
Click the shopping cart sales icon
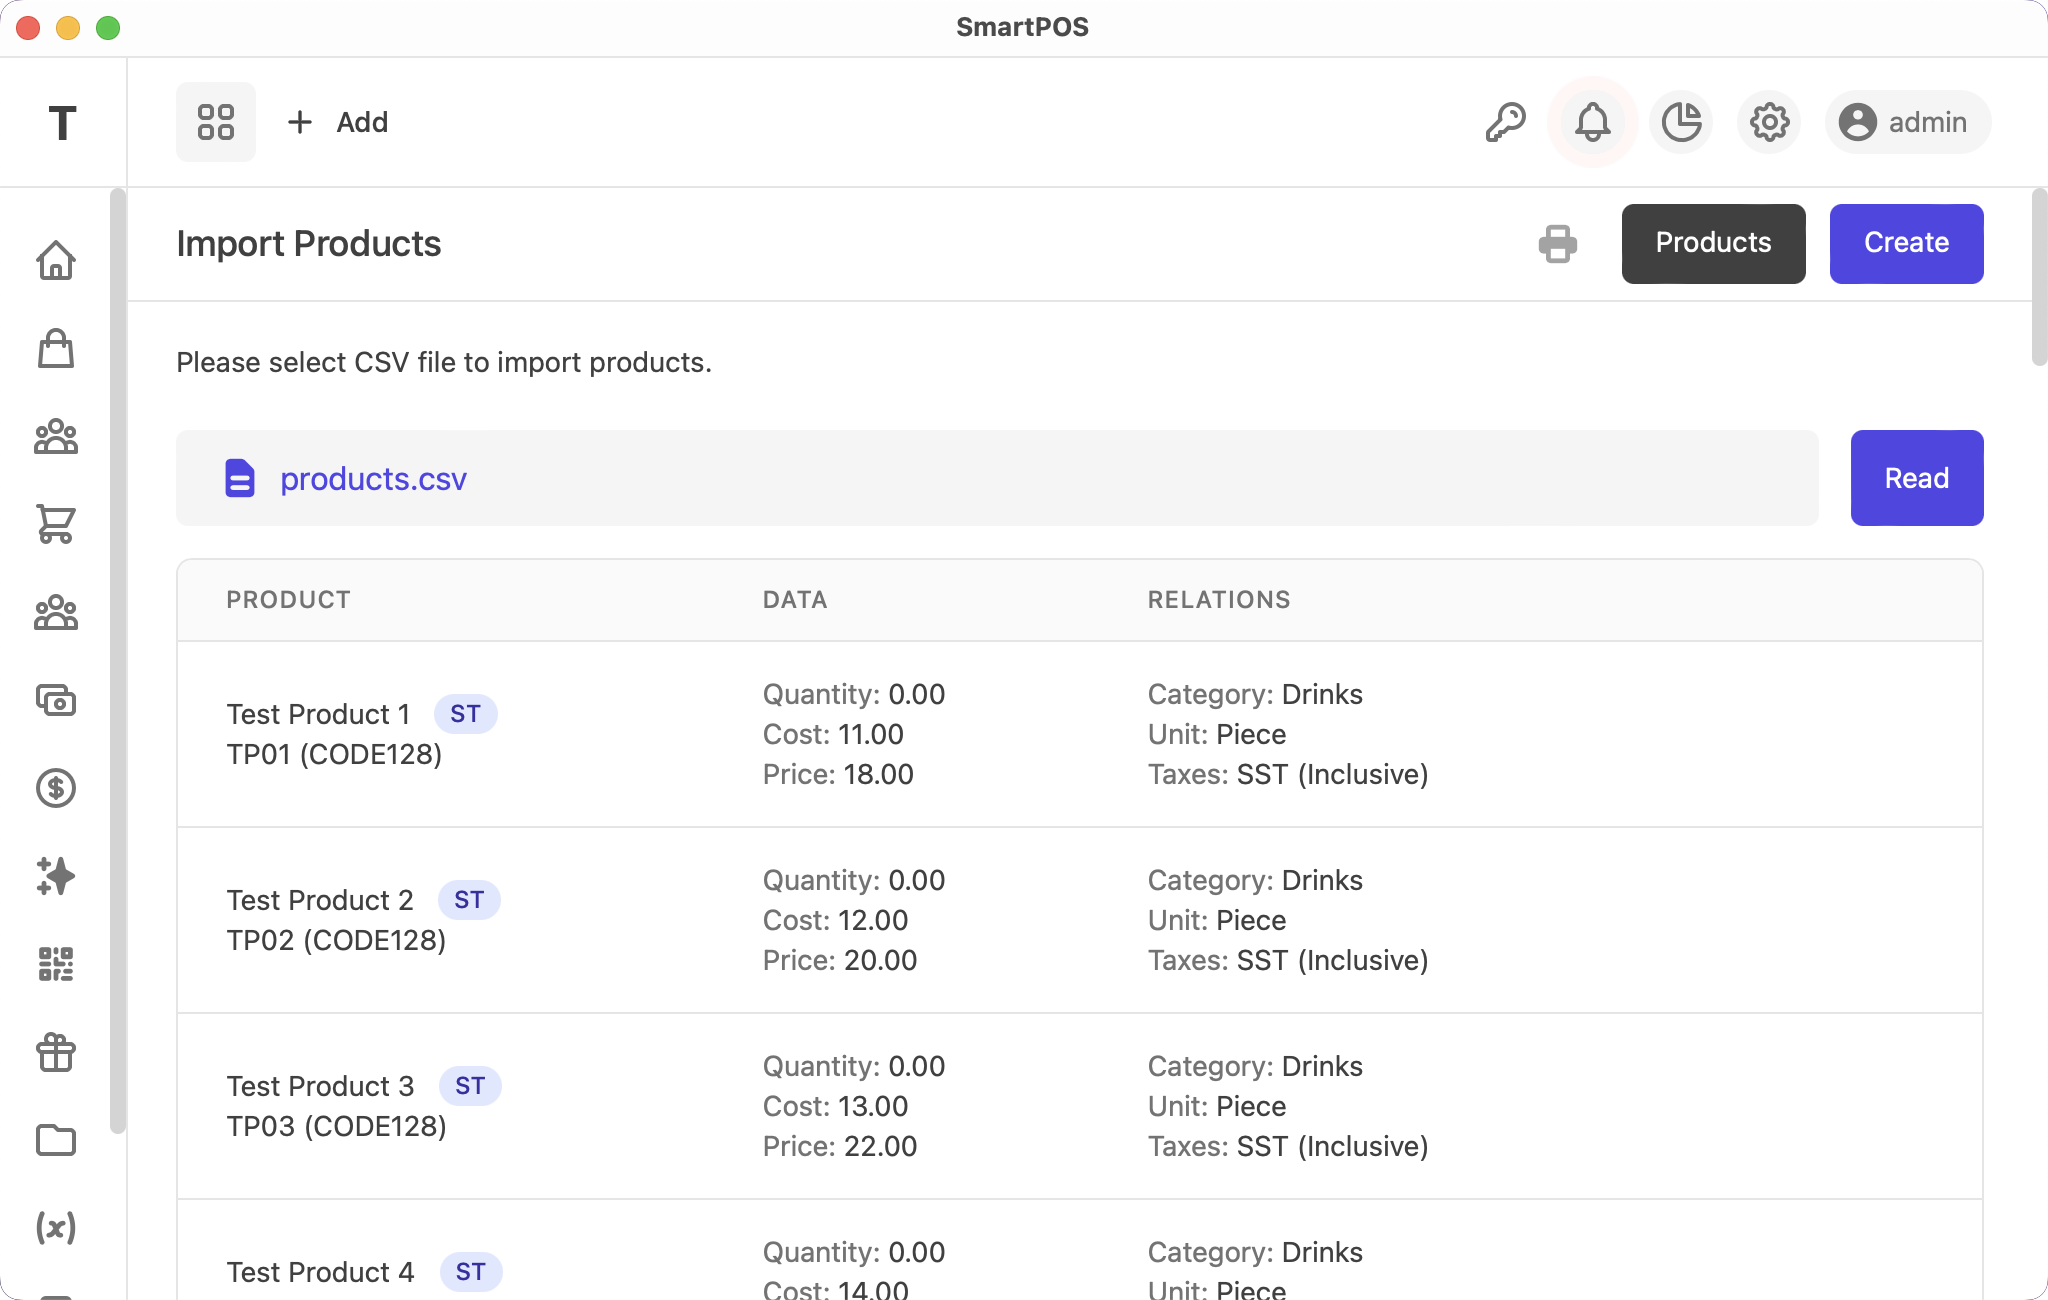click(57, 524)
